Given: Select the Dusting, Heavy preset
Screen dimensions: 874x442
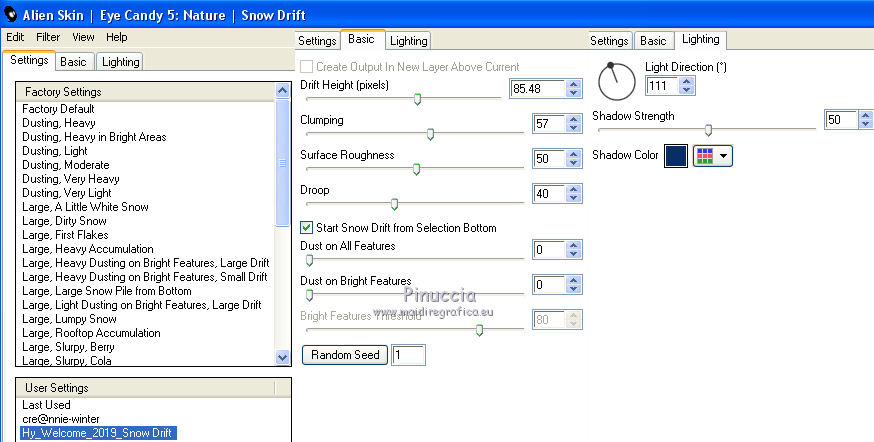Looking at the screenshot, I should 59,123.
